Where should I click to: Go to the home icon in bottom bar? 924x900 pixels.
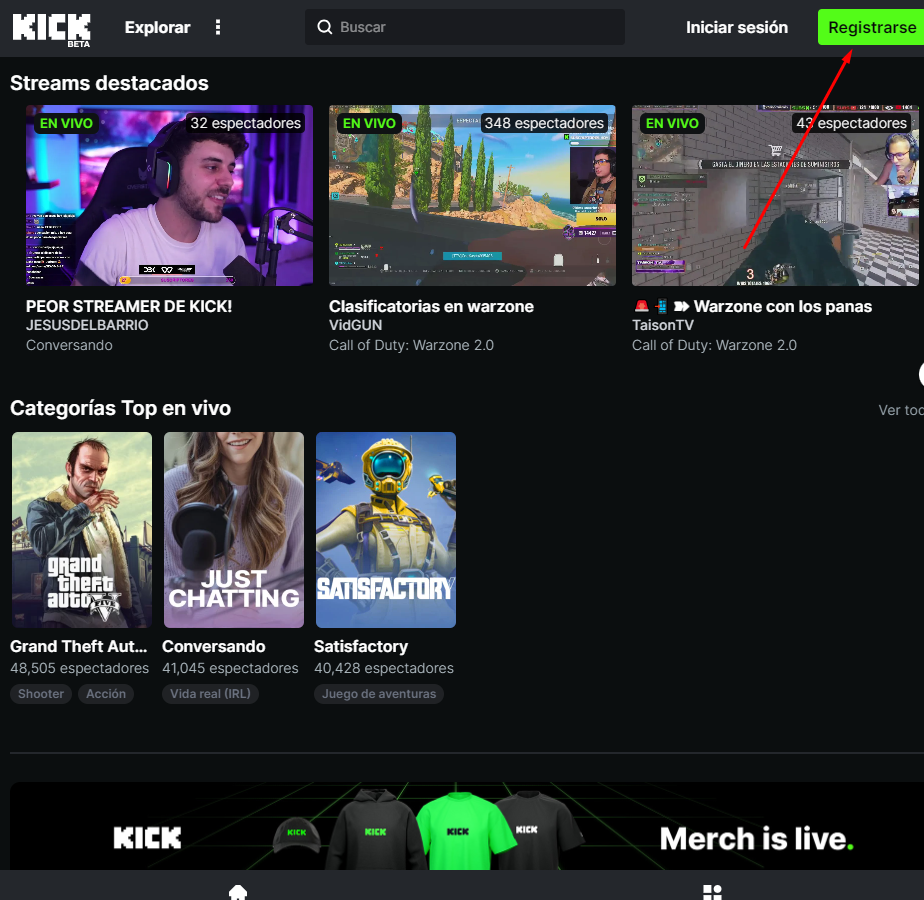(237, 891)
